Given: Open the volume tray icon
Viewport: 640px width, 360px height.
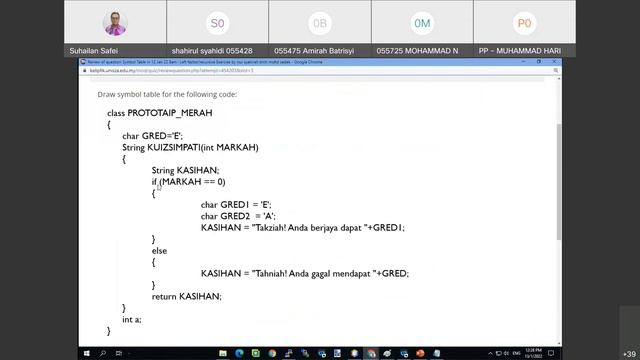Looking at the screenshot, I should click(507, 353).
